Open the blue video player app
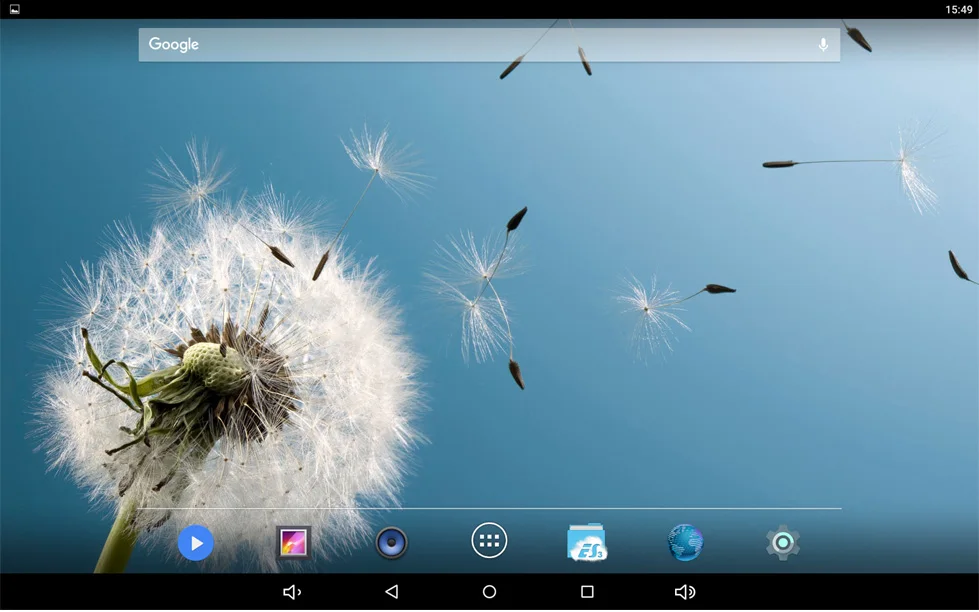 point(196,543)
